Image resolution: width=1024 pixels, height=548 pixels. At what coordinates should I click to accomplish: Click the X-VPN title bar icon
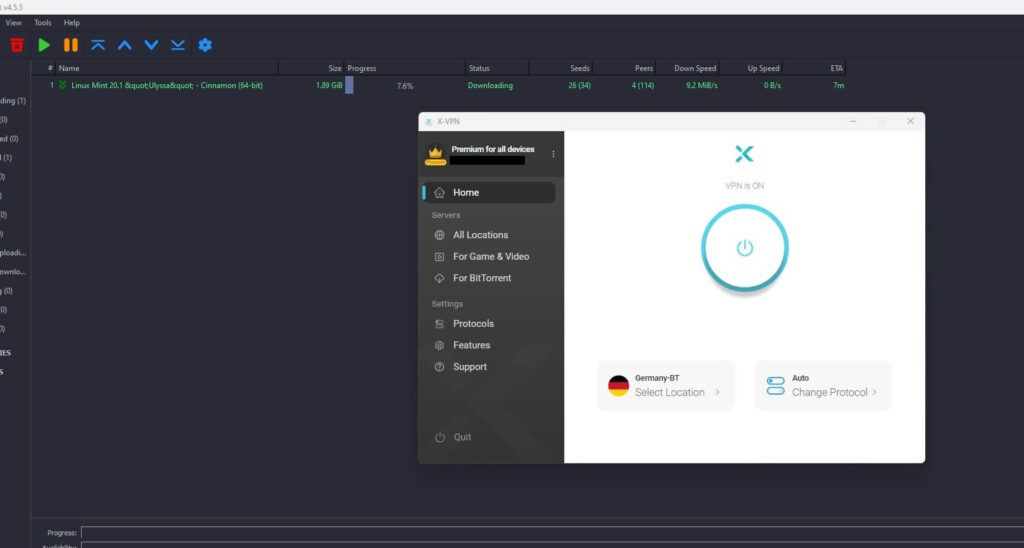click(428, 122)
